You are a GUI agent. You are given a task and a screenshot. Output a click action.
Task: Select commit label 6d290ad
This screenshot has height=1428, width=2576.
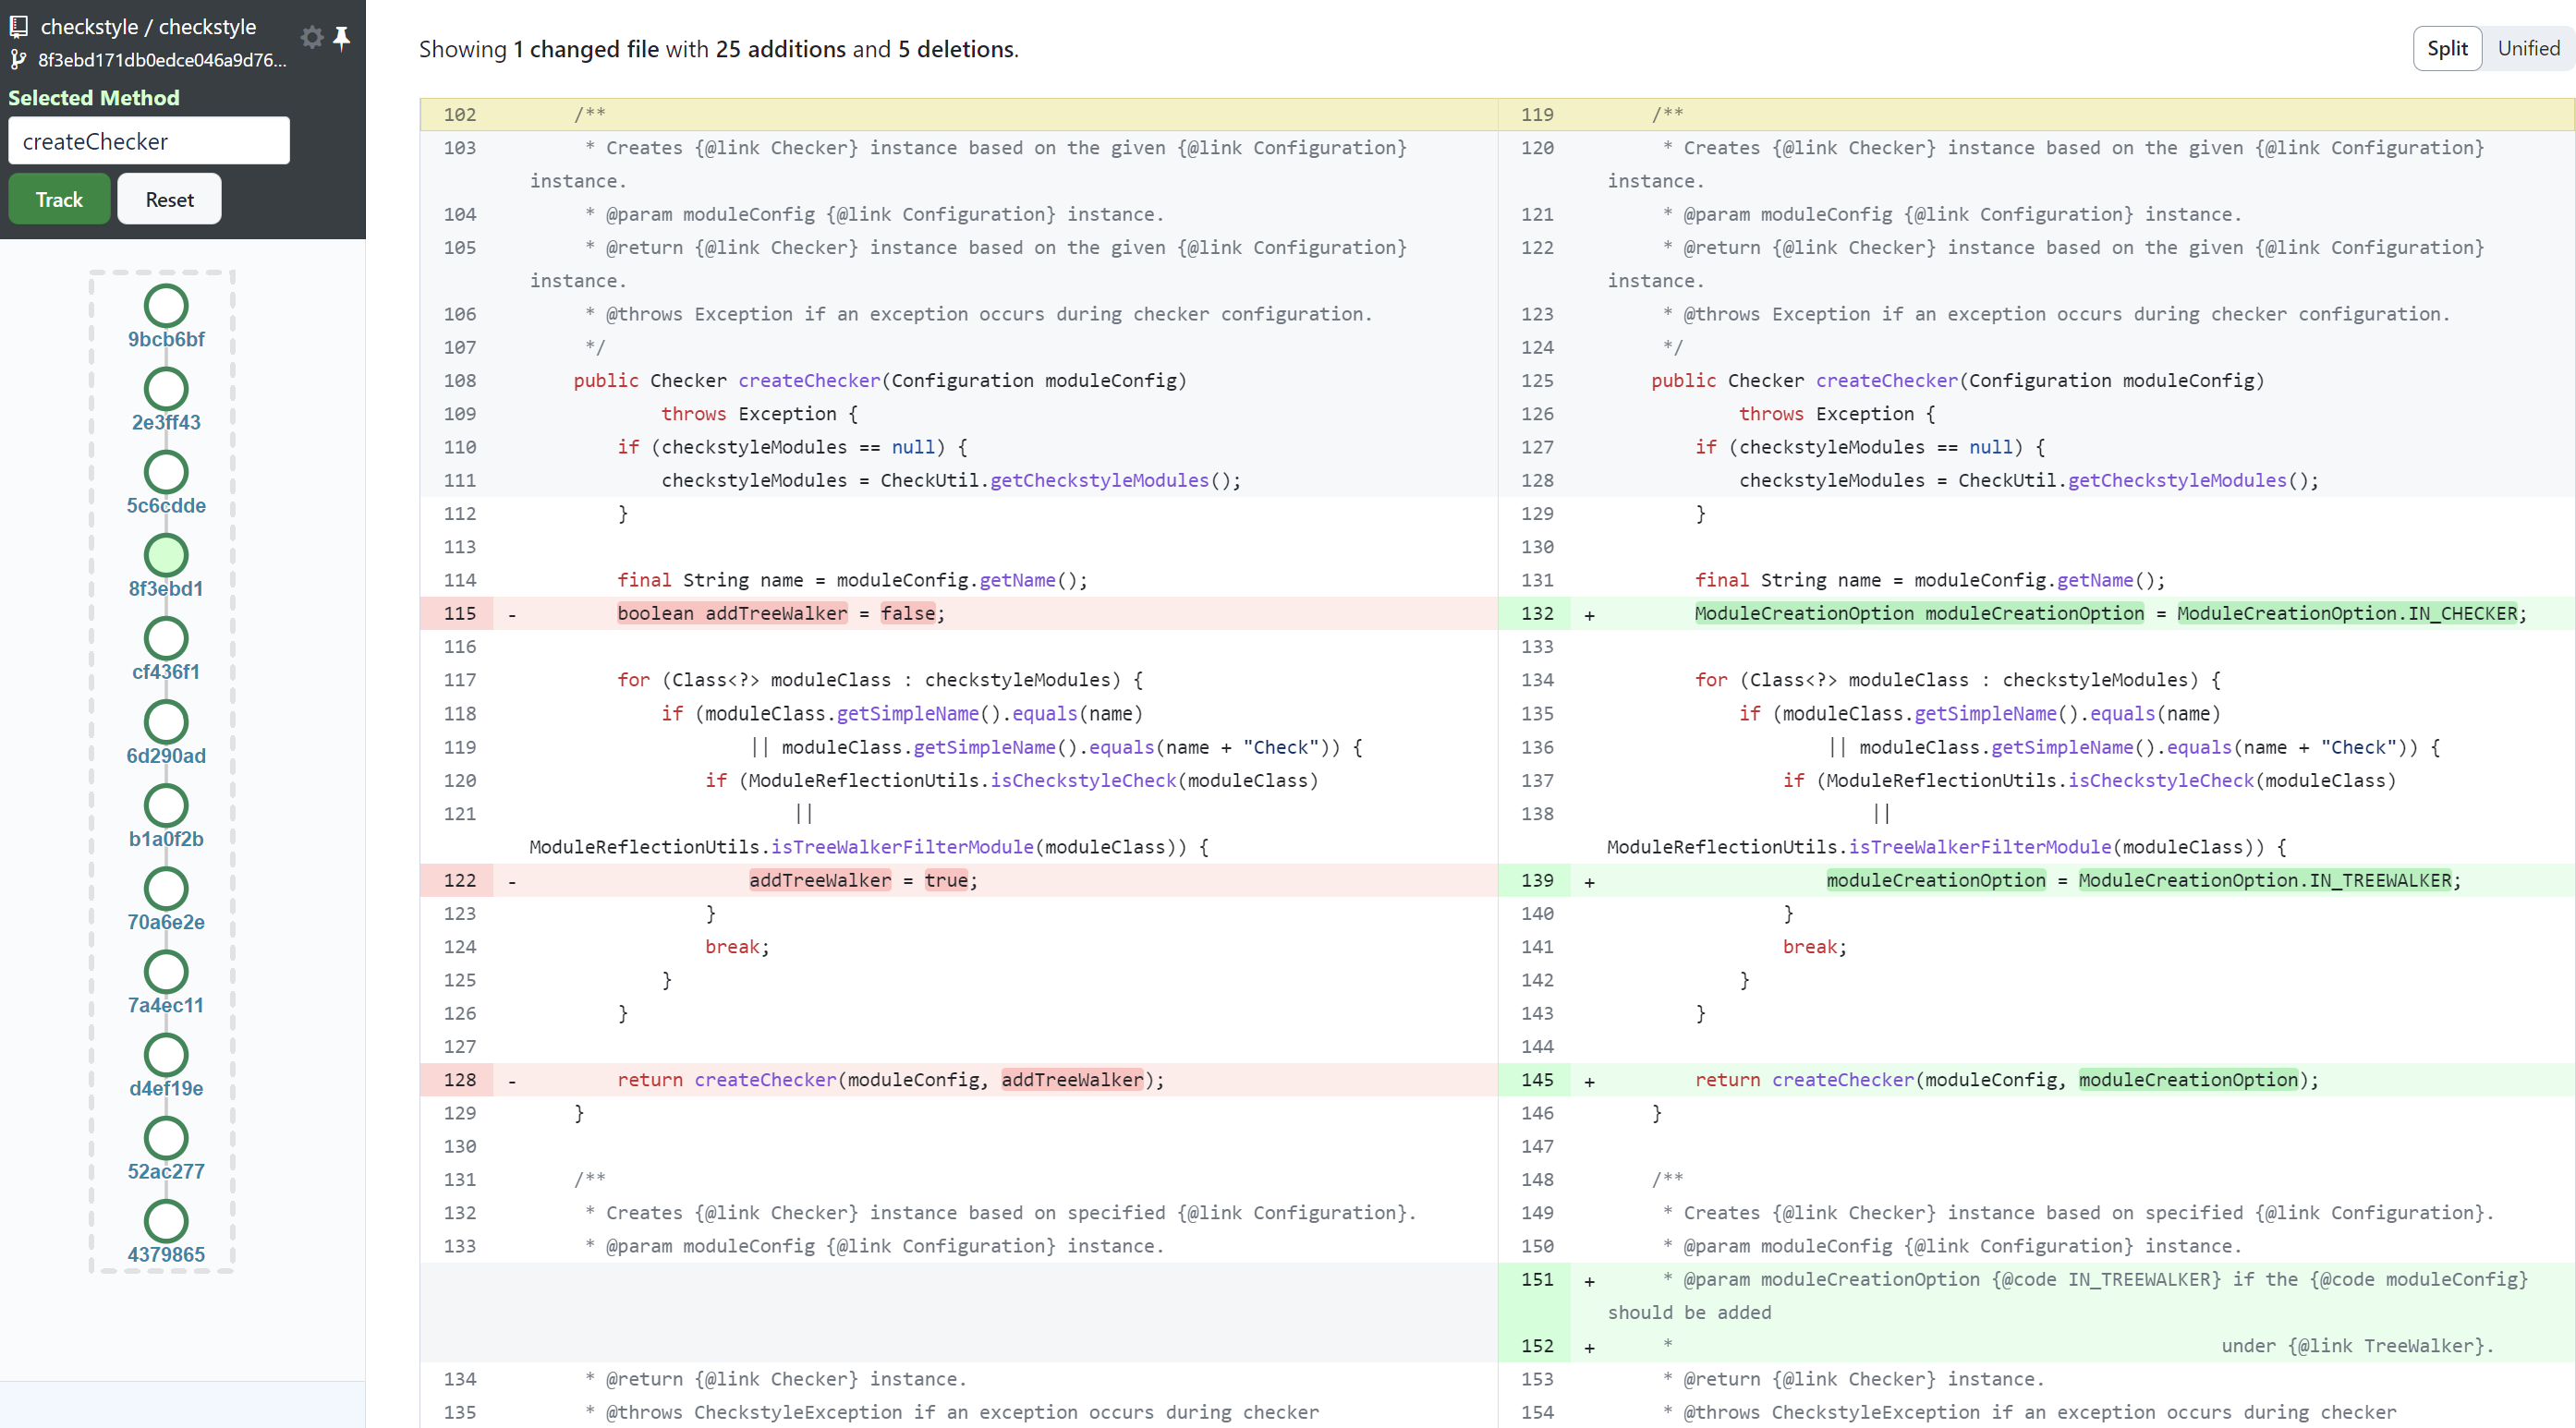point(166,756)
